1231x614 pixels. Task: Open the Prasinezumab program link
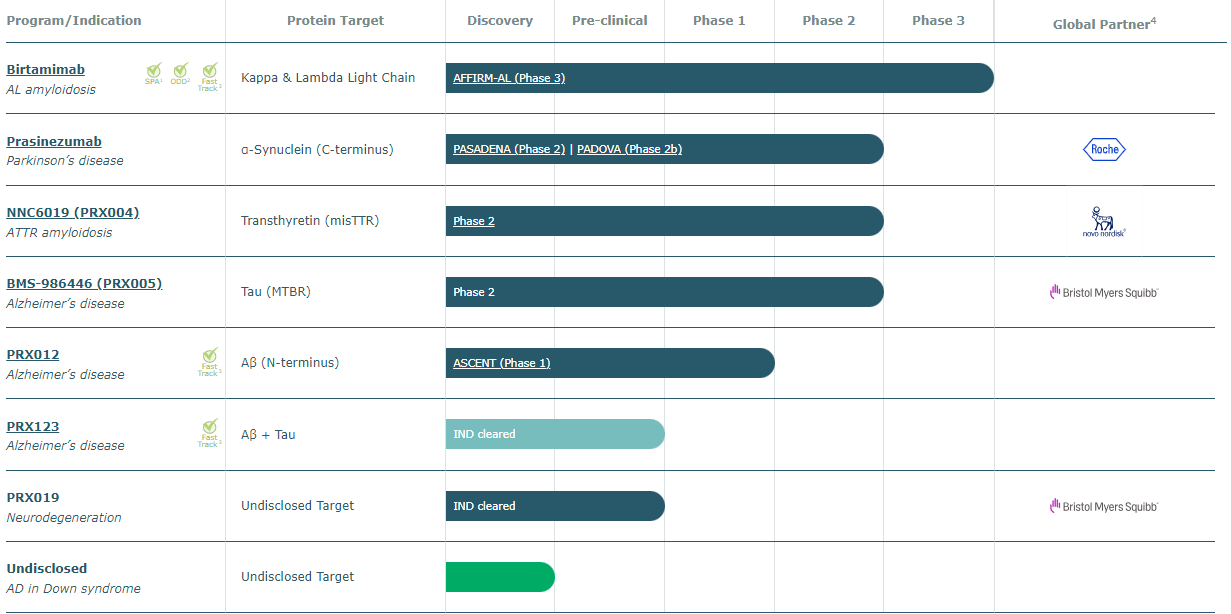click(x=54, y=142)
